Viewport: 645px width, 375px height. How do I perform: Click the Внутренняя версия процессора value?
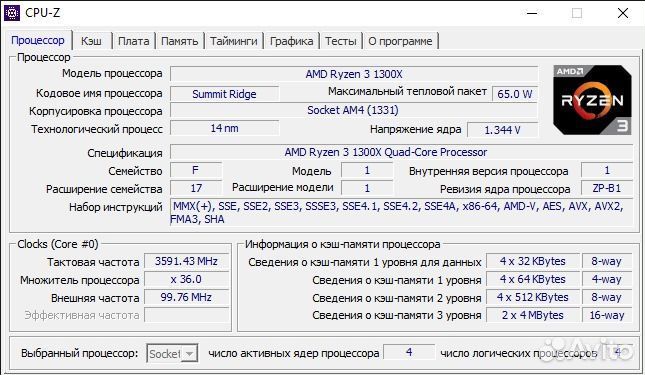(607, 170)
